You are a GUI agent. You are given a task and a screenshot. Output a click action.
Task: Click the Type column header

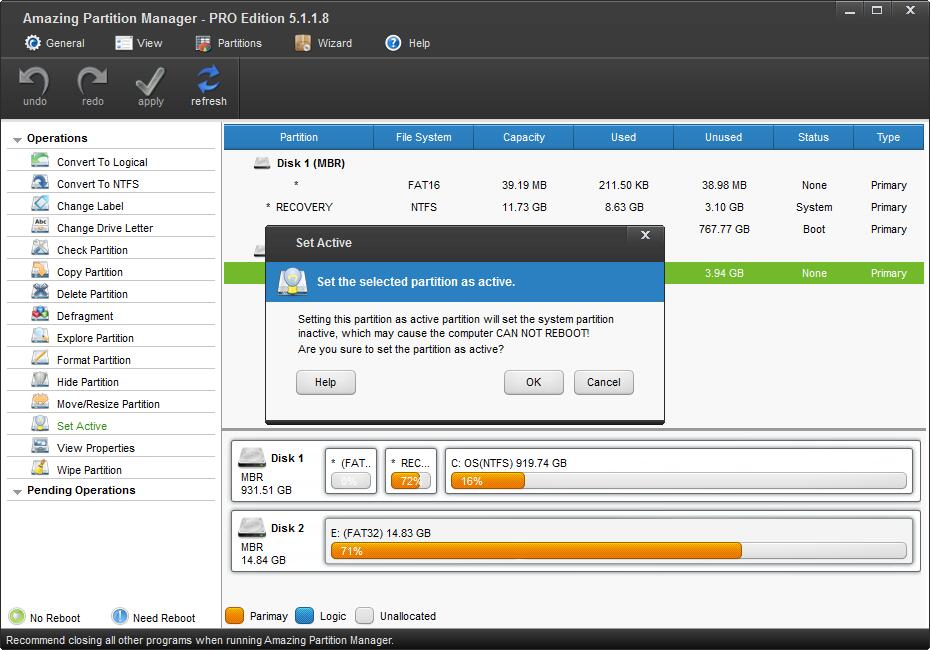[888, 137]
